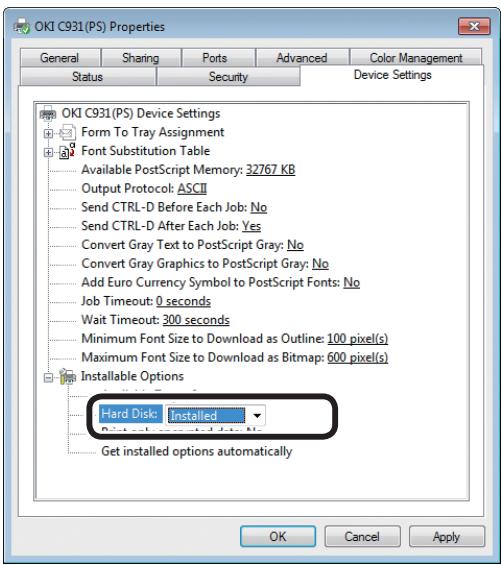Select Send CTRL-D Before Each Job label
Screen dimensions: 501x565
pyautogui.click(x=164, y=207)
